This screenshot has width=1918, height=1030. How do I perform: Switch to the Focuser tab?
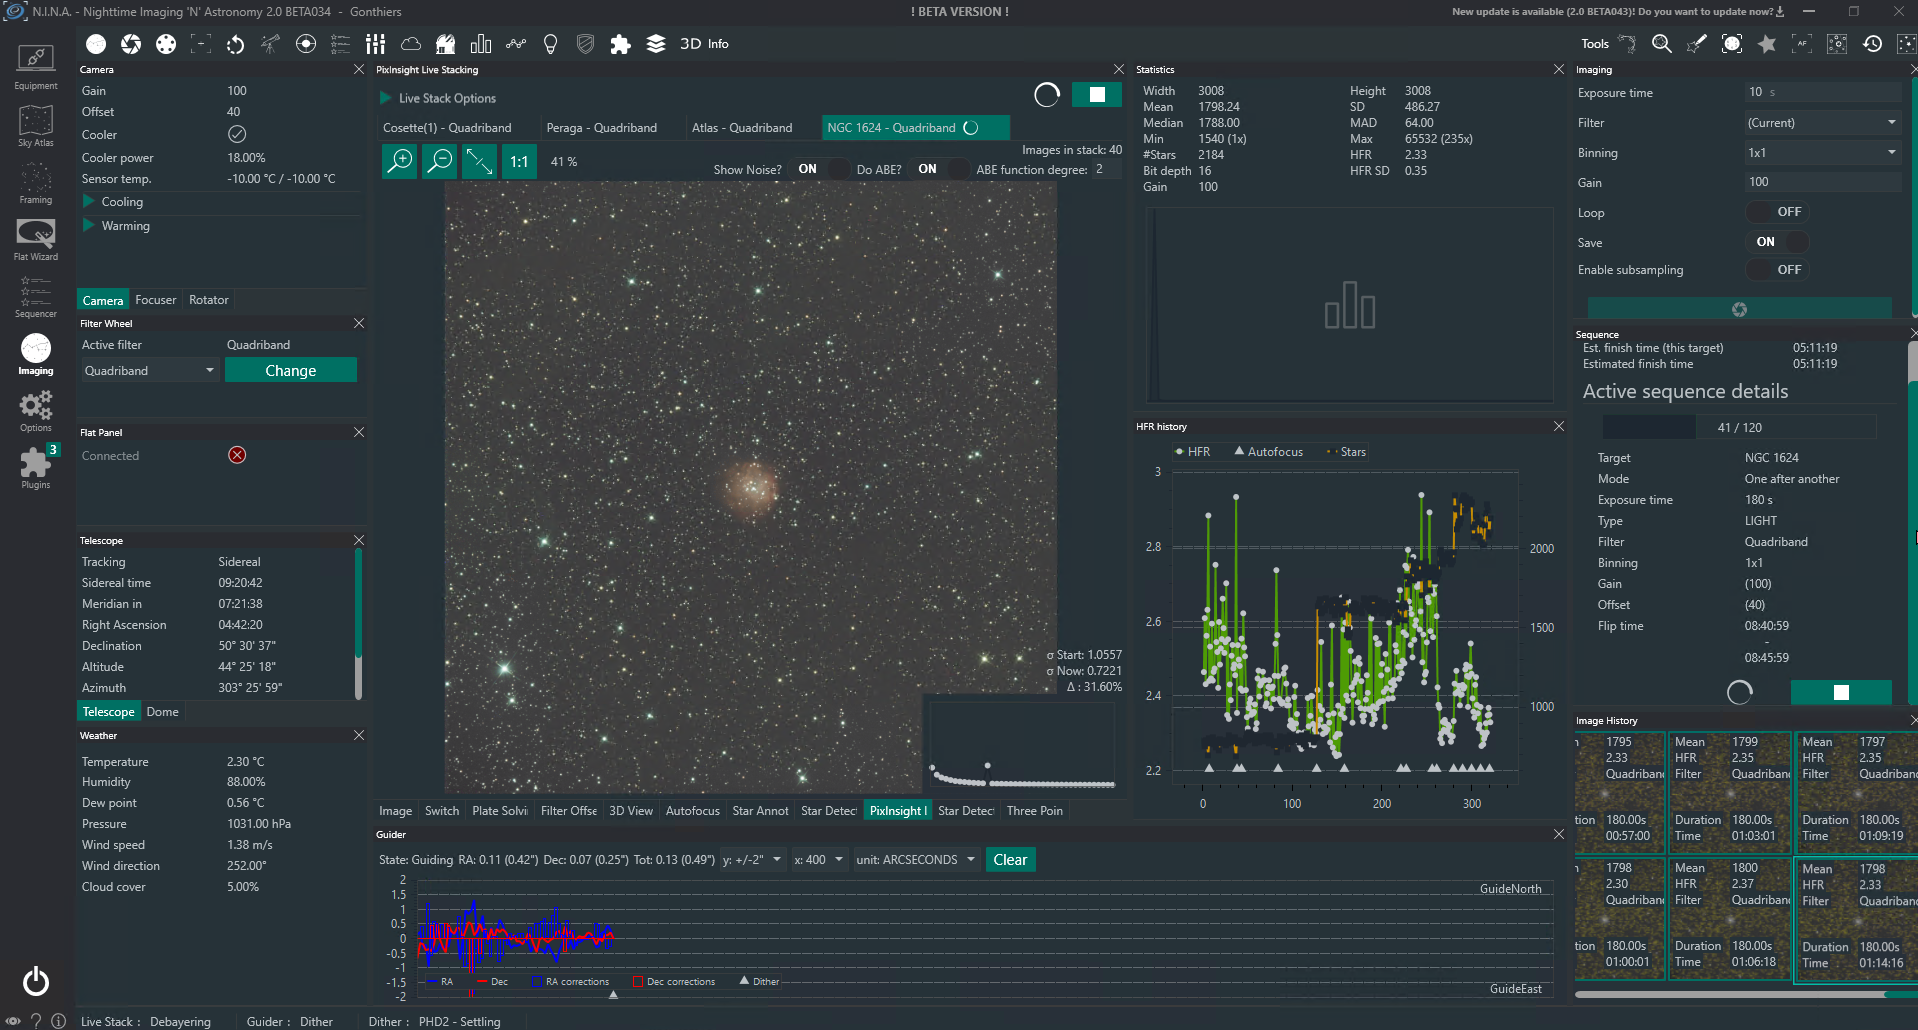pos(155,300)
